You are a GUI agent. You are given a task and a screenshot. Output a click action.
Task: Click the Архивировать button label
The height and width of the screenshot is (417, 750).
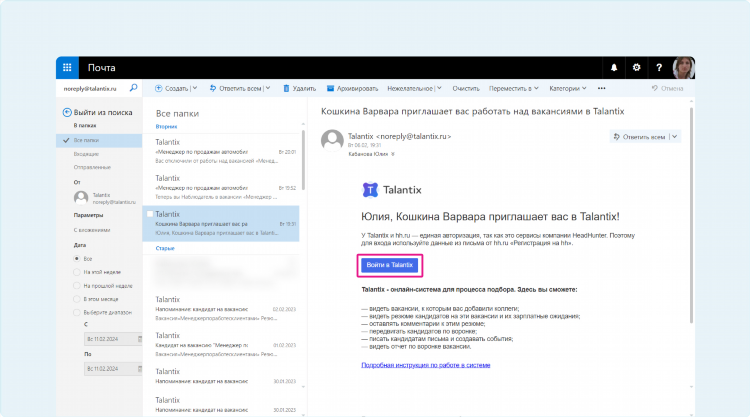[357, 88]
